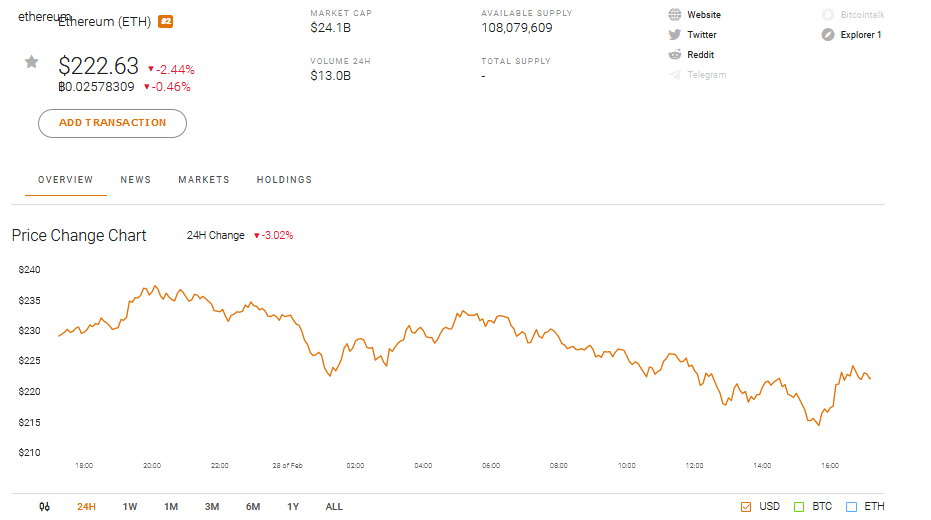Click the Reddit alien icon

(x=675, y=55)
